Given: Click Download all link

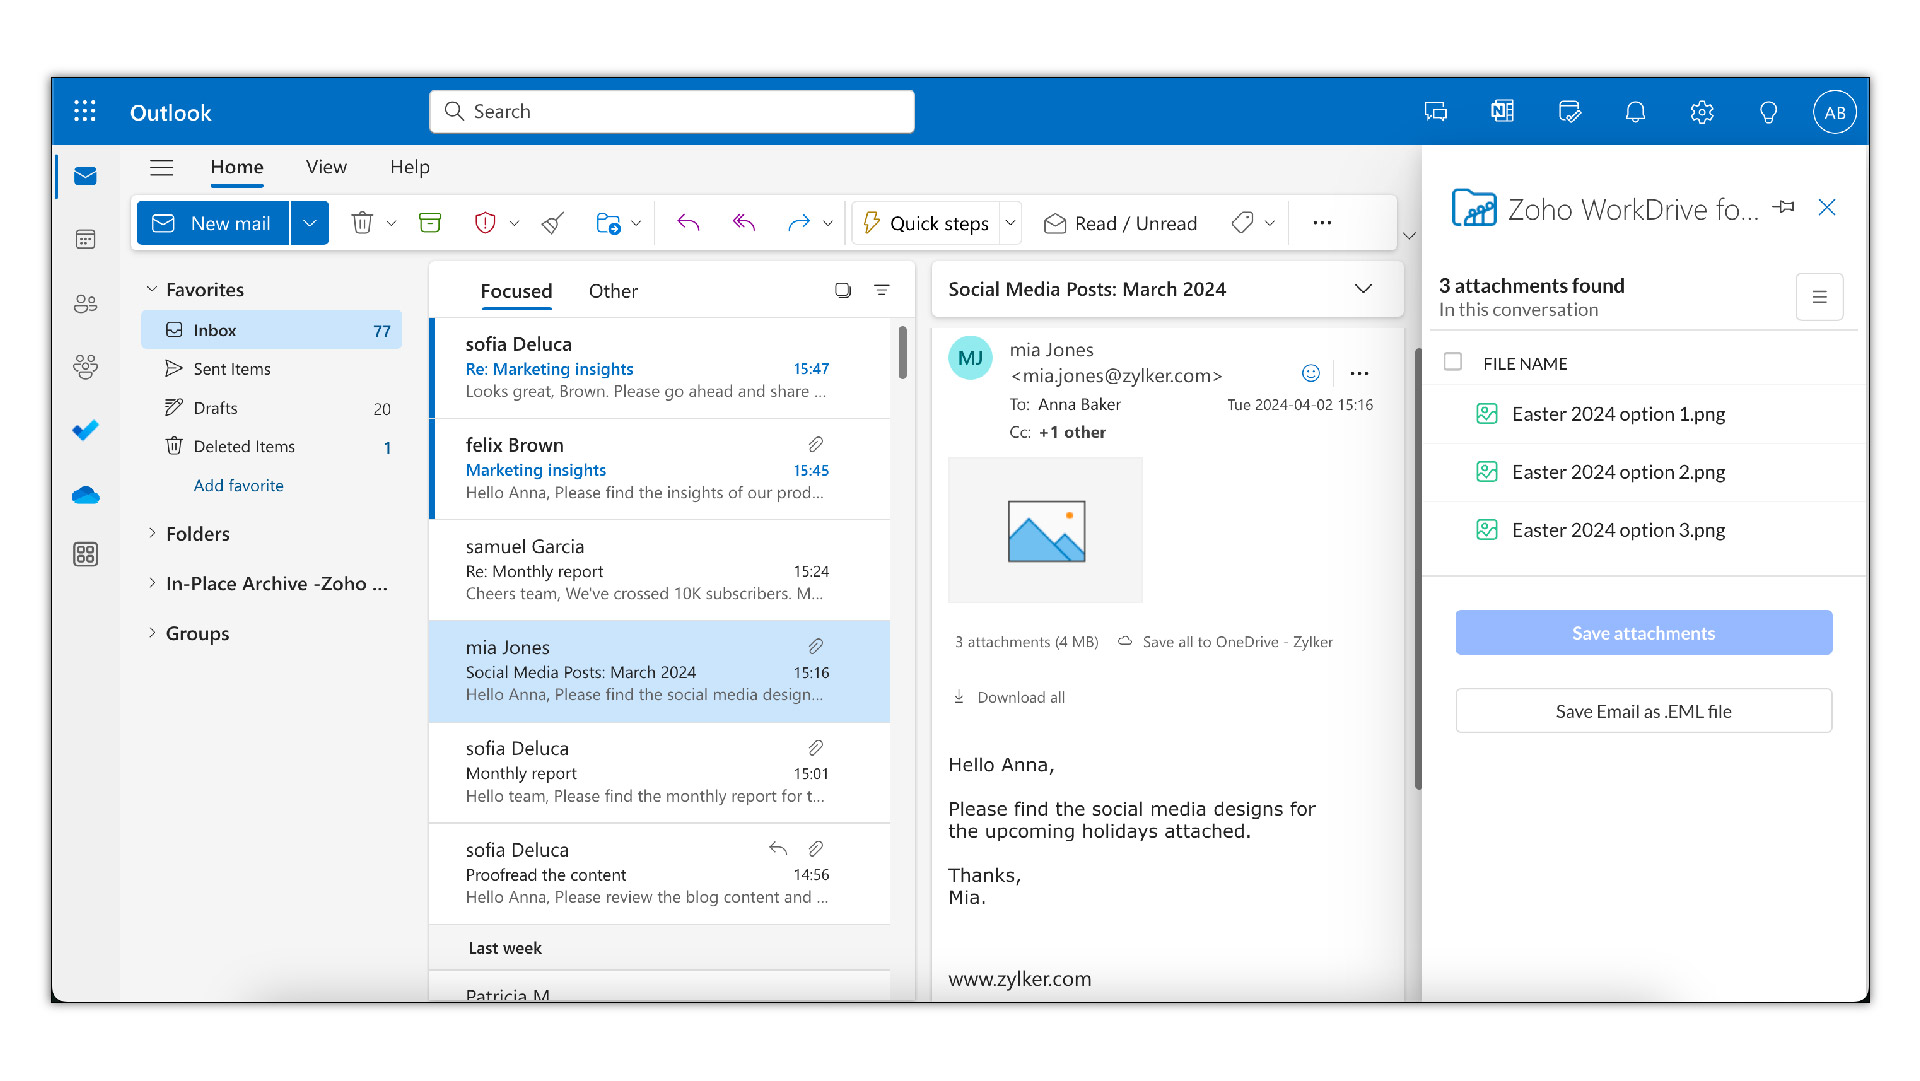Looking at the screenshot, I should click(1010, 697).
